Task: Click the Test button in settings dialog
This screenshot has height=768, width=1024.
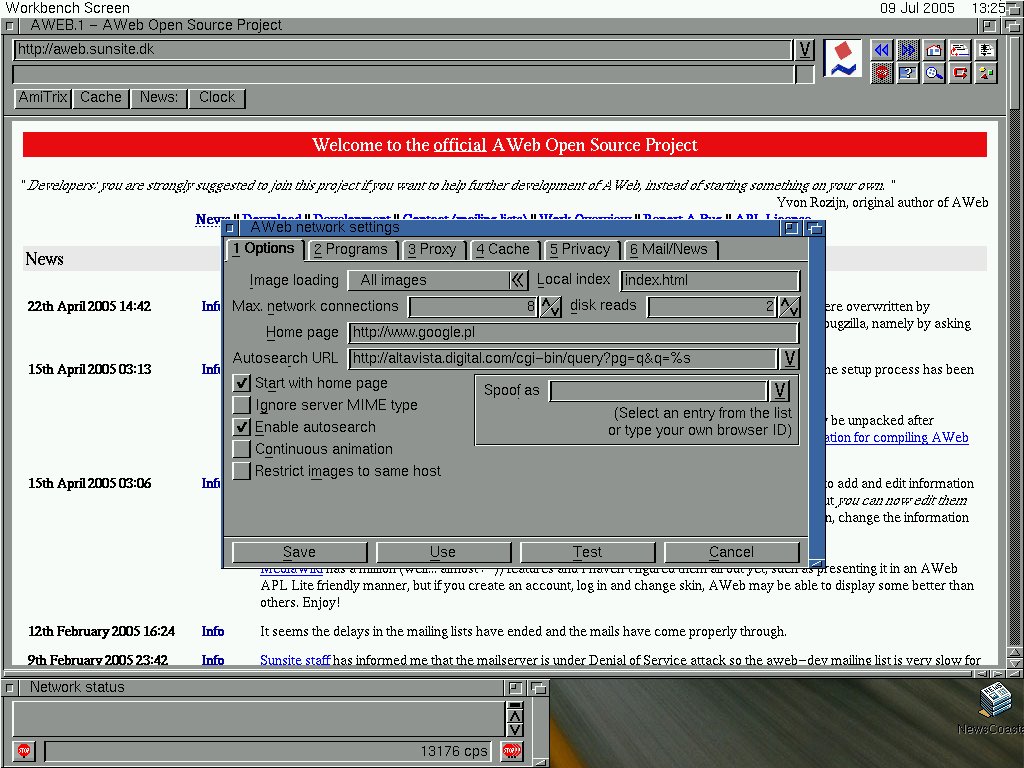Action: pos(587,552)
